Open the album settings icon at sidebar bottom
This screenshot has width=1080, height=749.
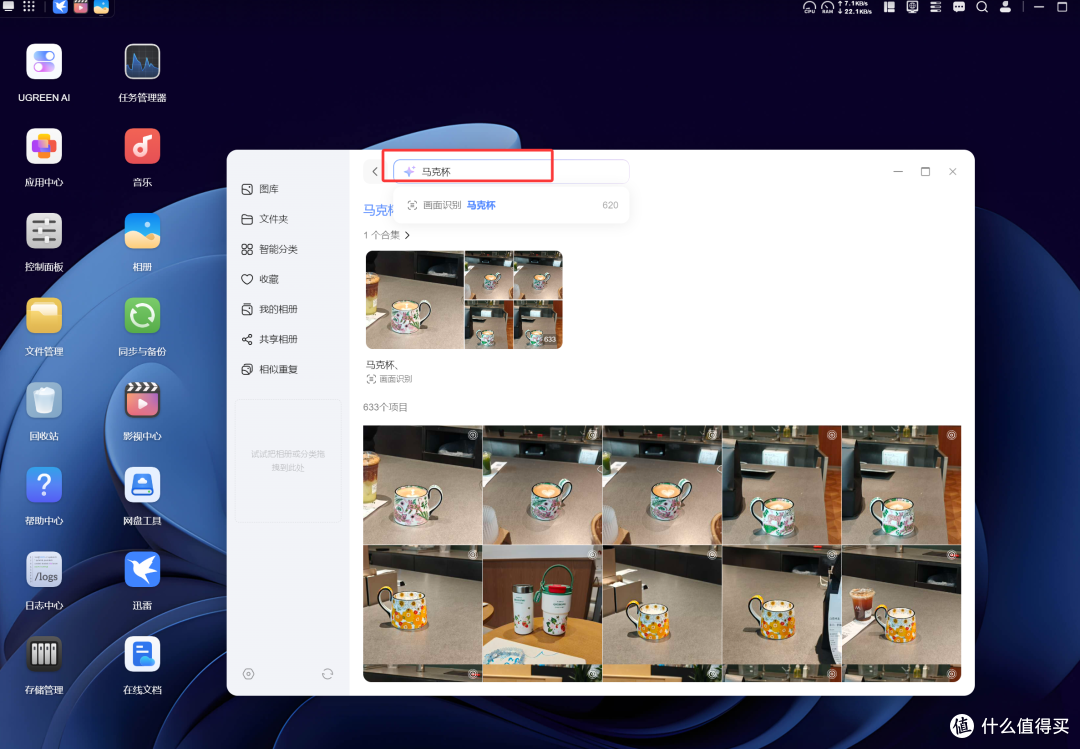pyautogui.click(x=249, y=674)
